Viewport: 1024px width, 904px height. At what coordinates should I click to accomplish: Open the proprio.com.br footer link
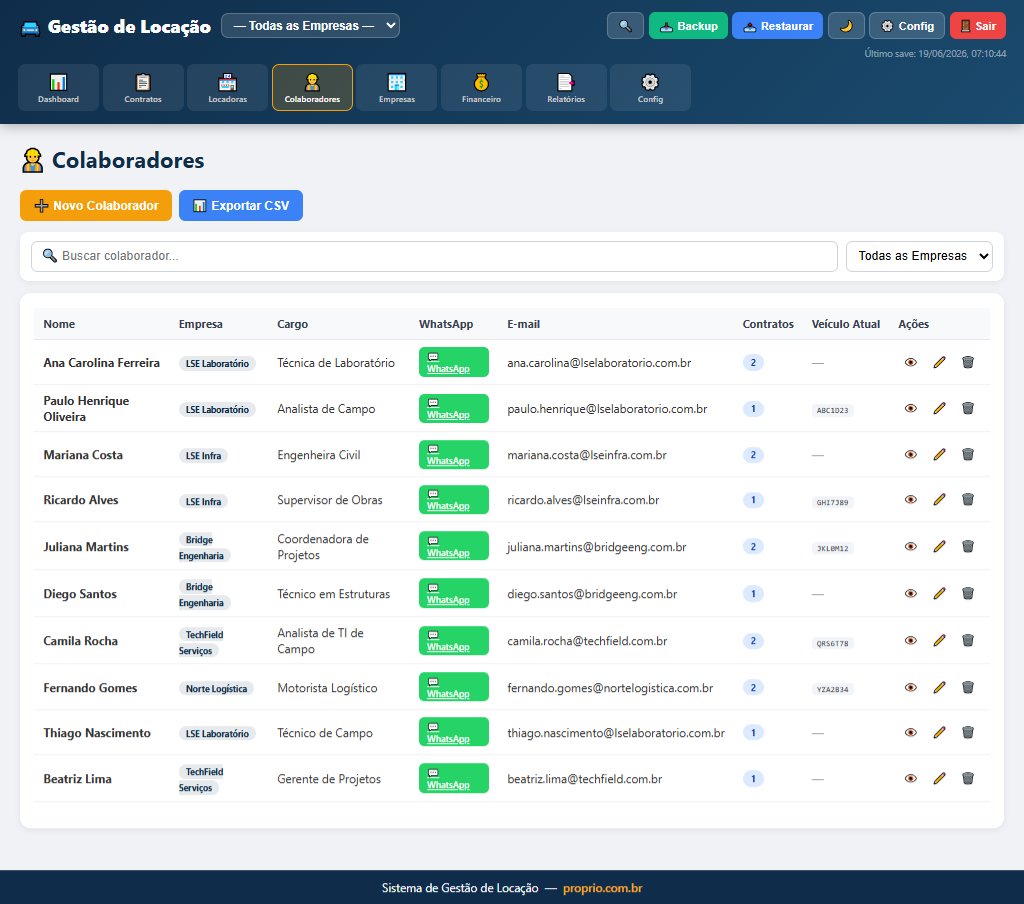(602, 888)
